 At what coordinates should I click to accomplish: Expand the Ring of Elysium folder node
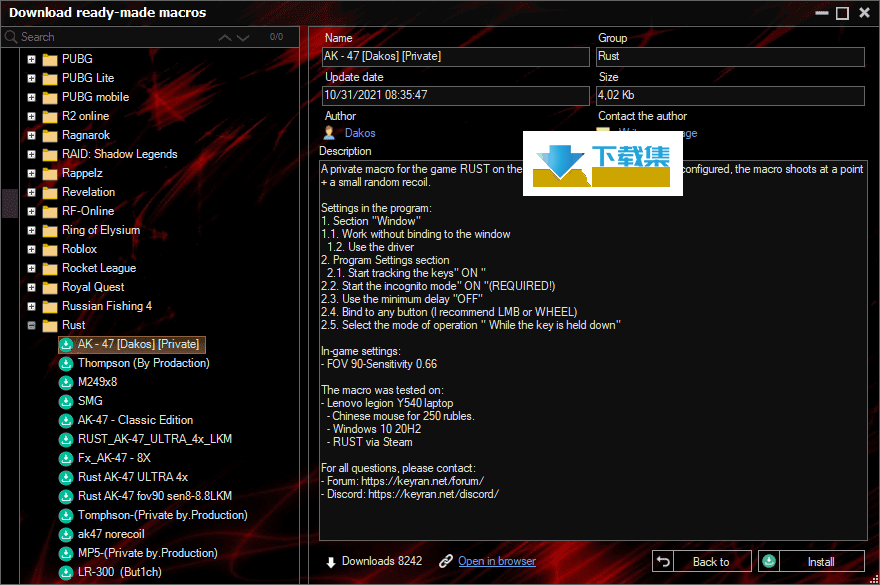click(31, 230)
